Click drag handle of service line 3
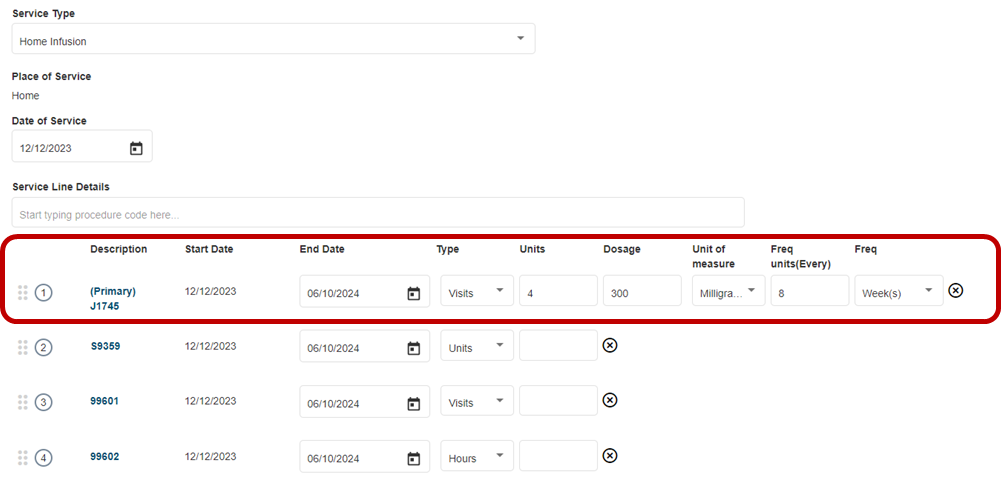This screenshot has height=483, width=1001. click(22, 402)
